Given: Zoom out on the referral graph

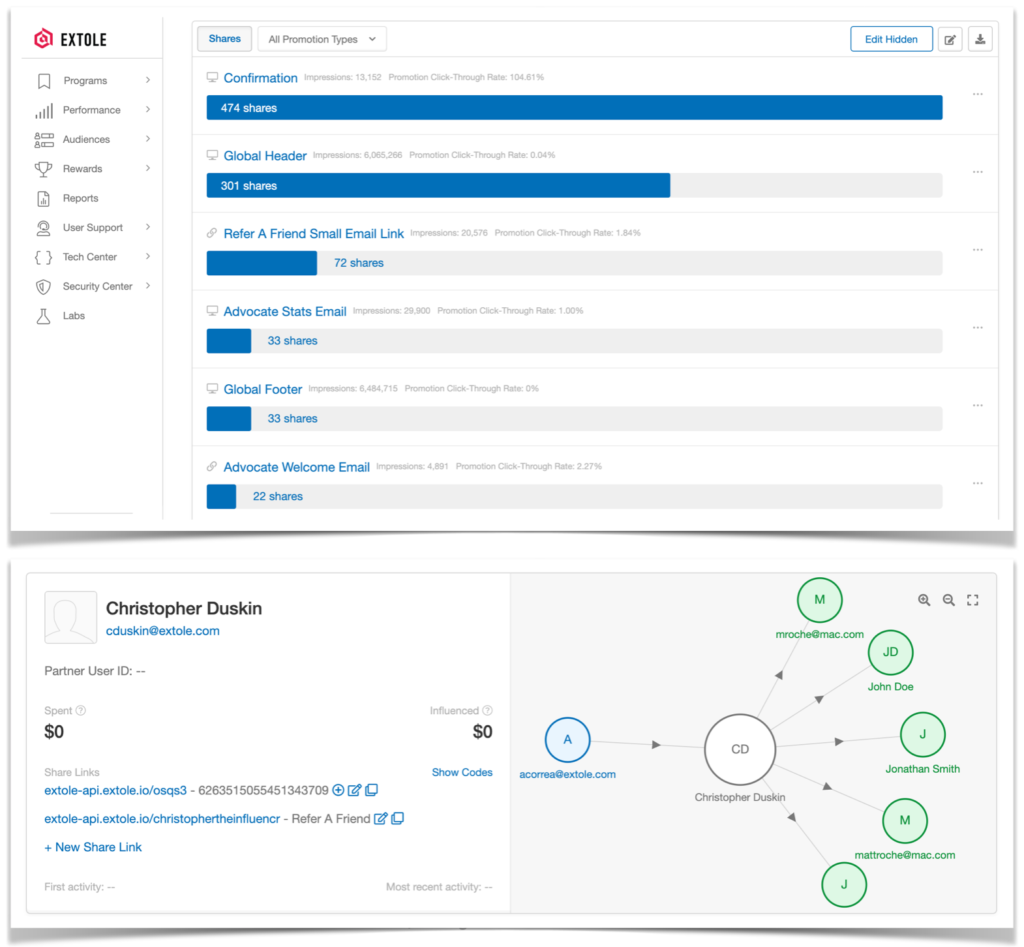Looking at the screenshot, I should pyautogui.click(x=949, y=600).
